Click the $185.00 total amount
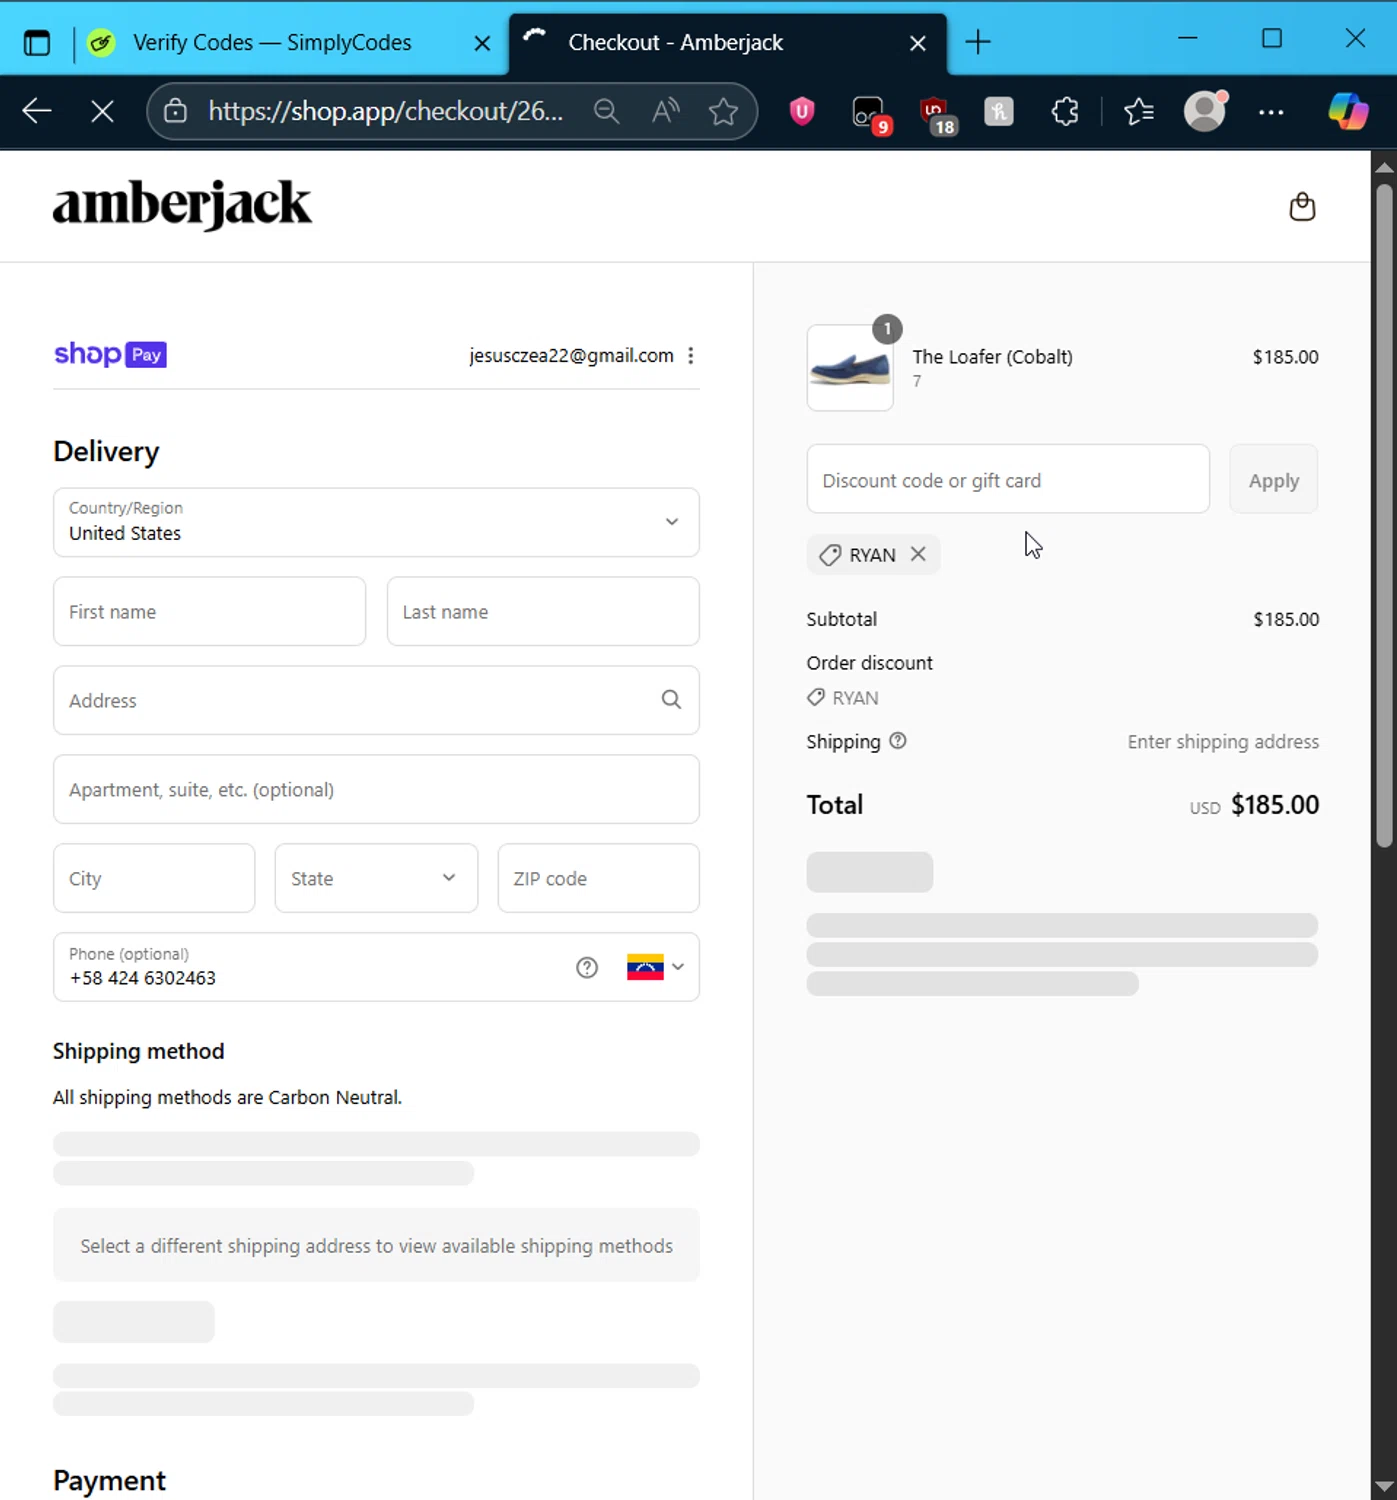The width and height of the screenshot is (1397, 1500). tap(1275, 805)
